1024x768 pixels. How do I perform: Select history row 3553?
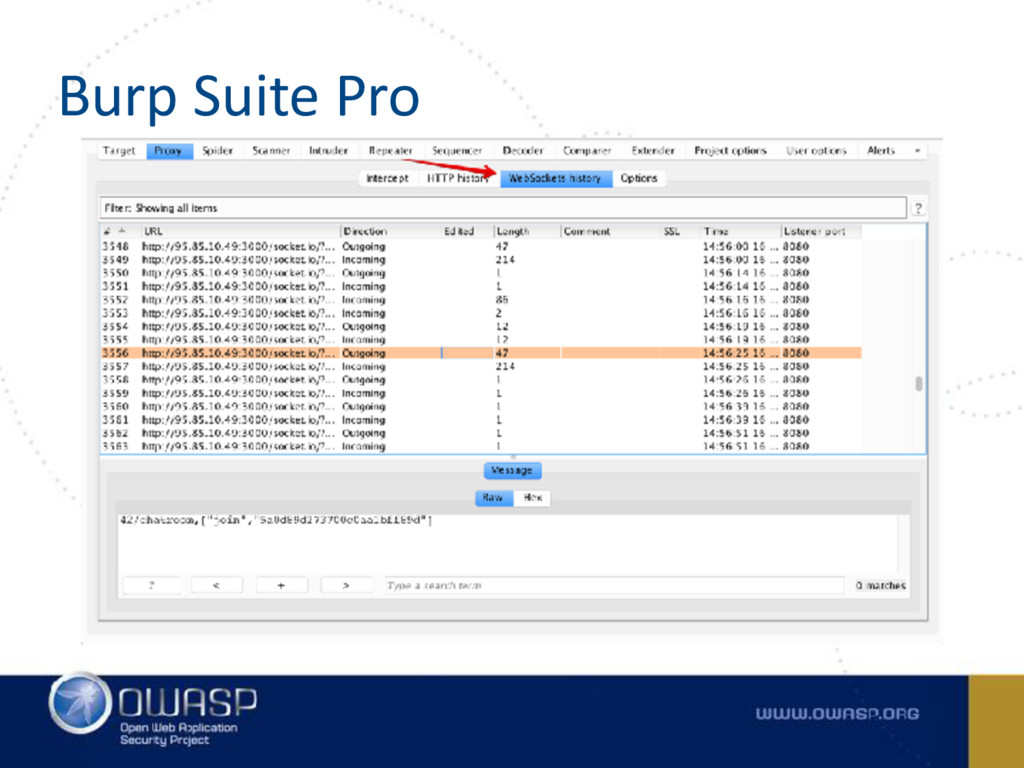tap(481, 313)
